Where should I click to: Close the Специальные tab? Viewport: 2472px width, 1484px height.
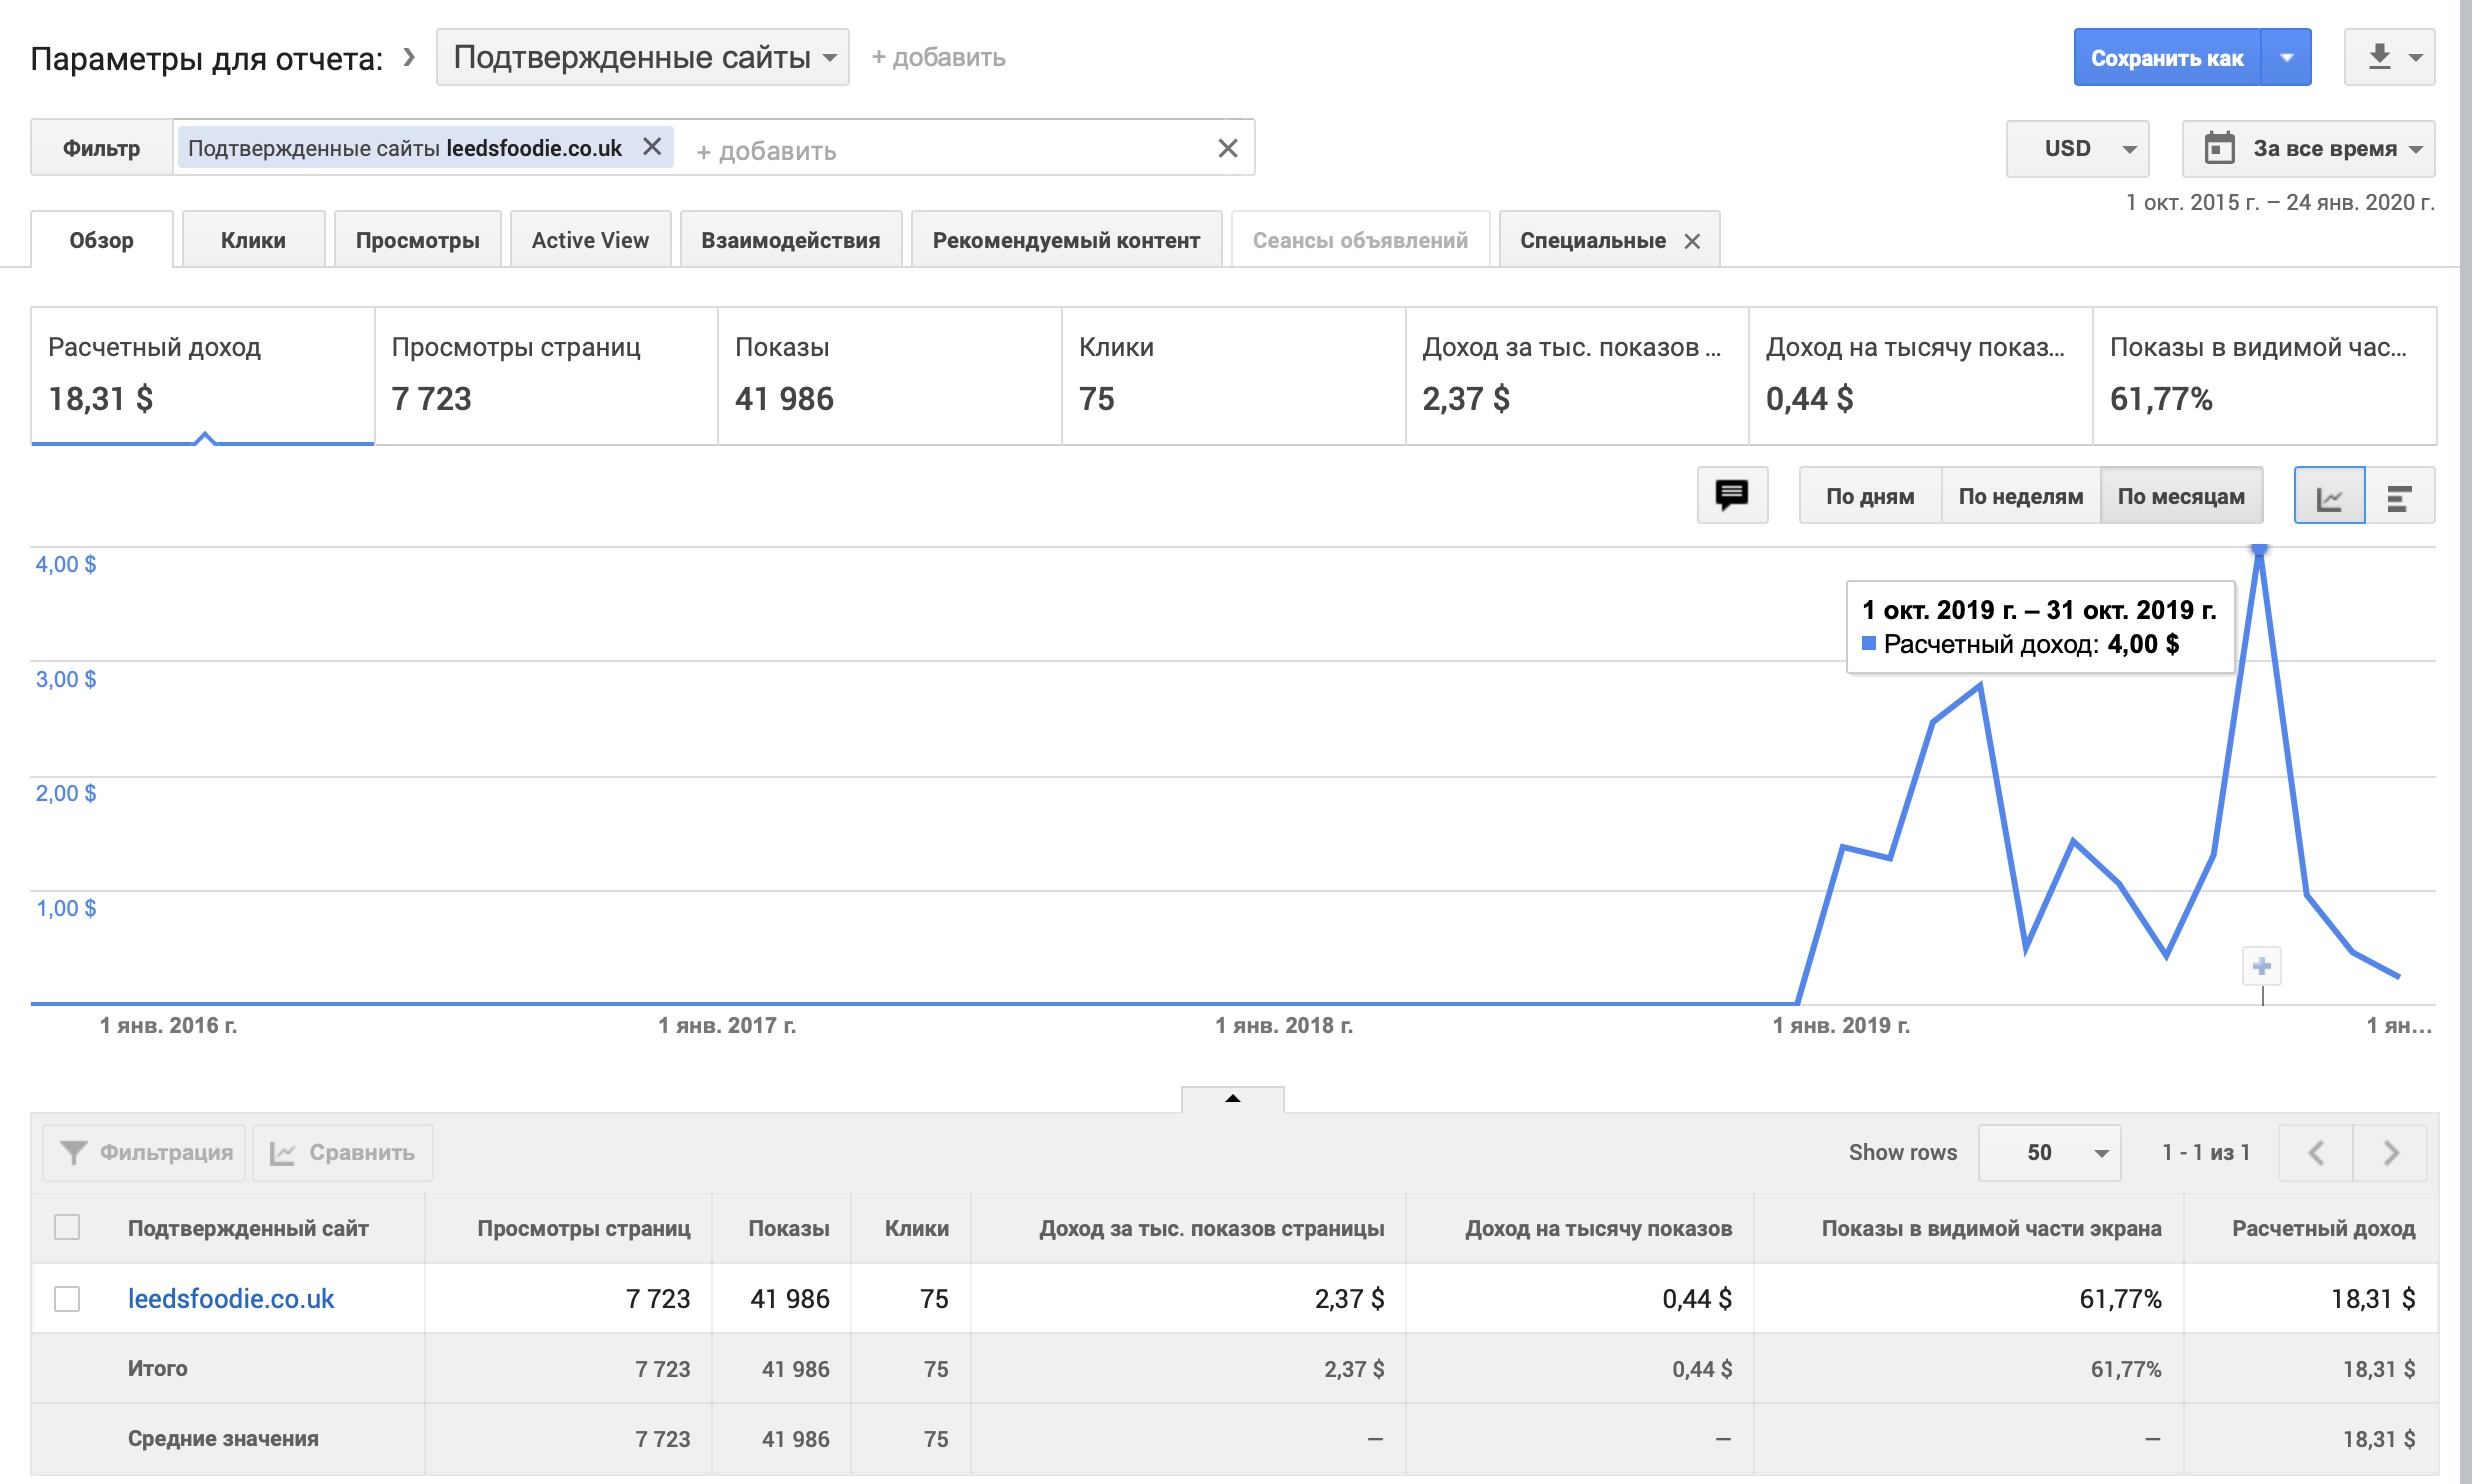pos(1692,241)
